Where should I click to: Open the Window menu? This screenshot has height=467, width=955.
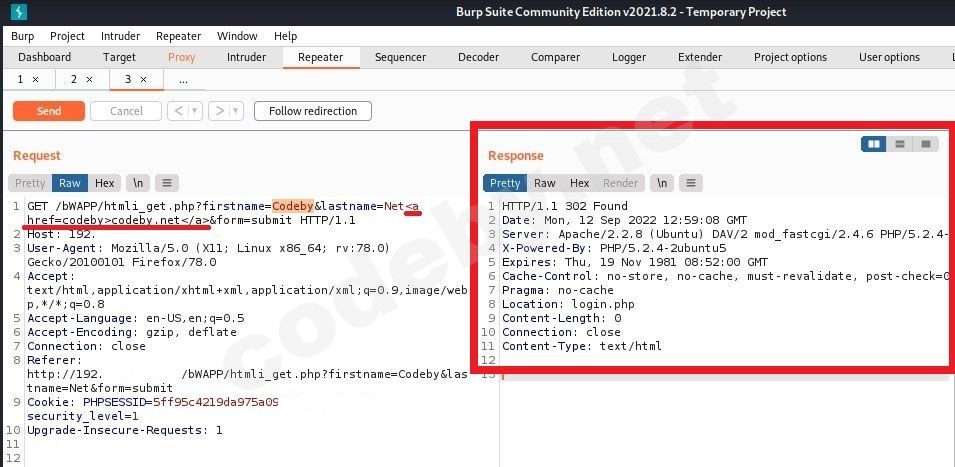point(237,36)
